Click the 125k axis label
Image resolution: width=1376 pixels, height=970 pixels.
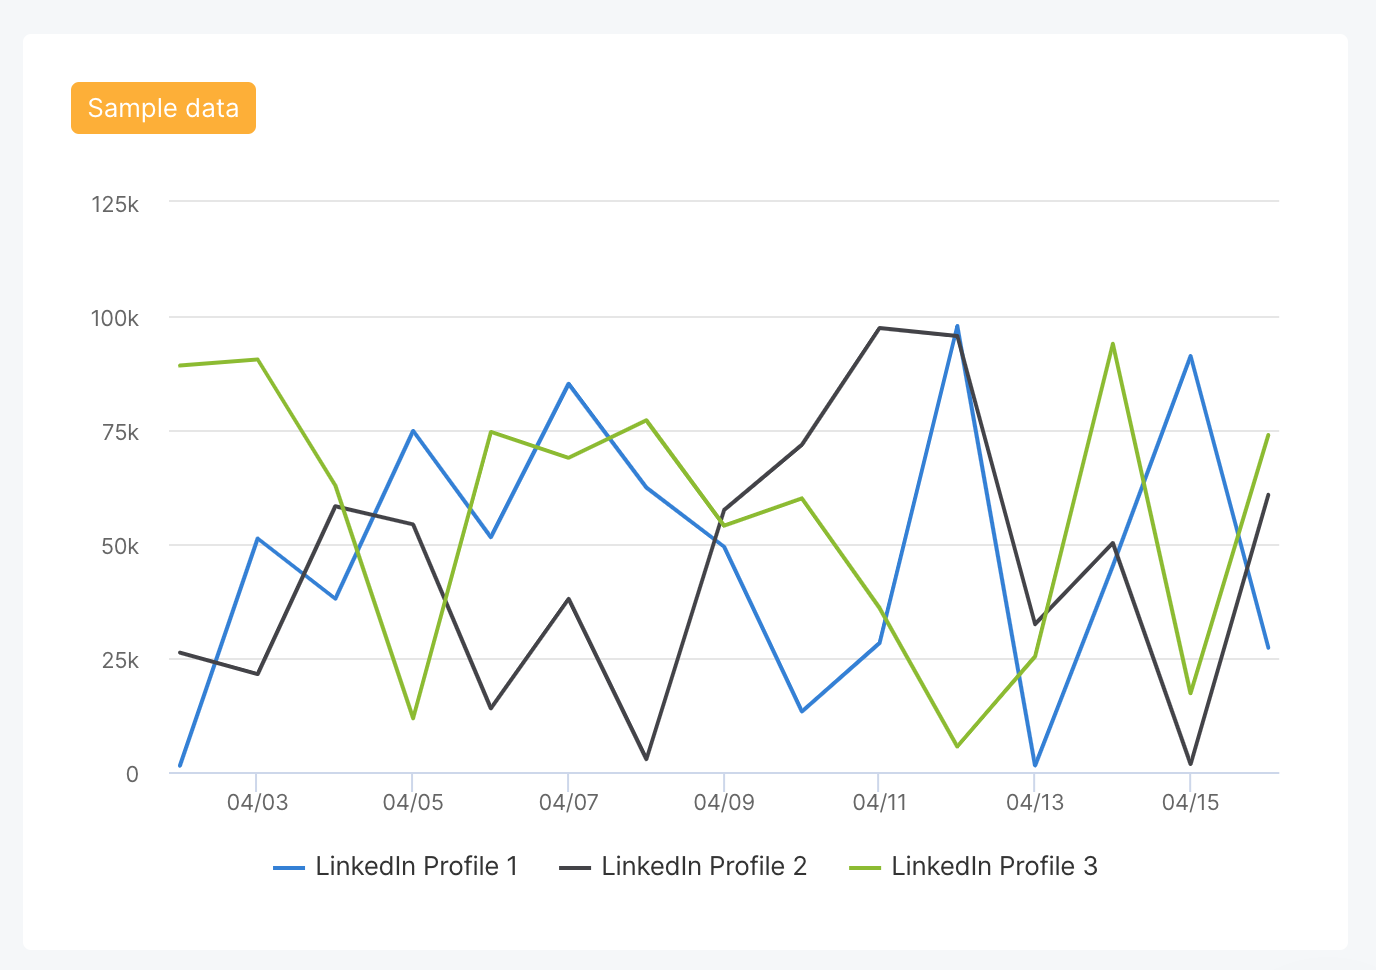(x=117, y=204)
